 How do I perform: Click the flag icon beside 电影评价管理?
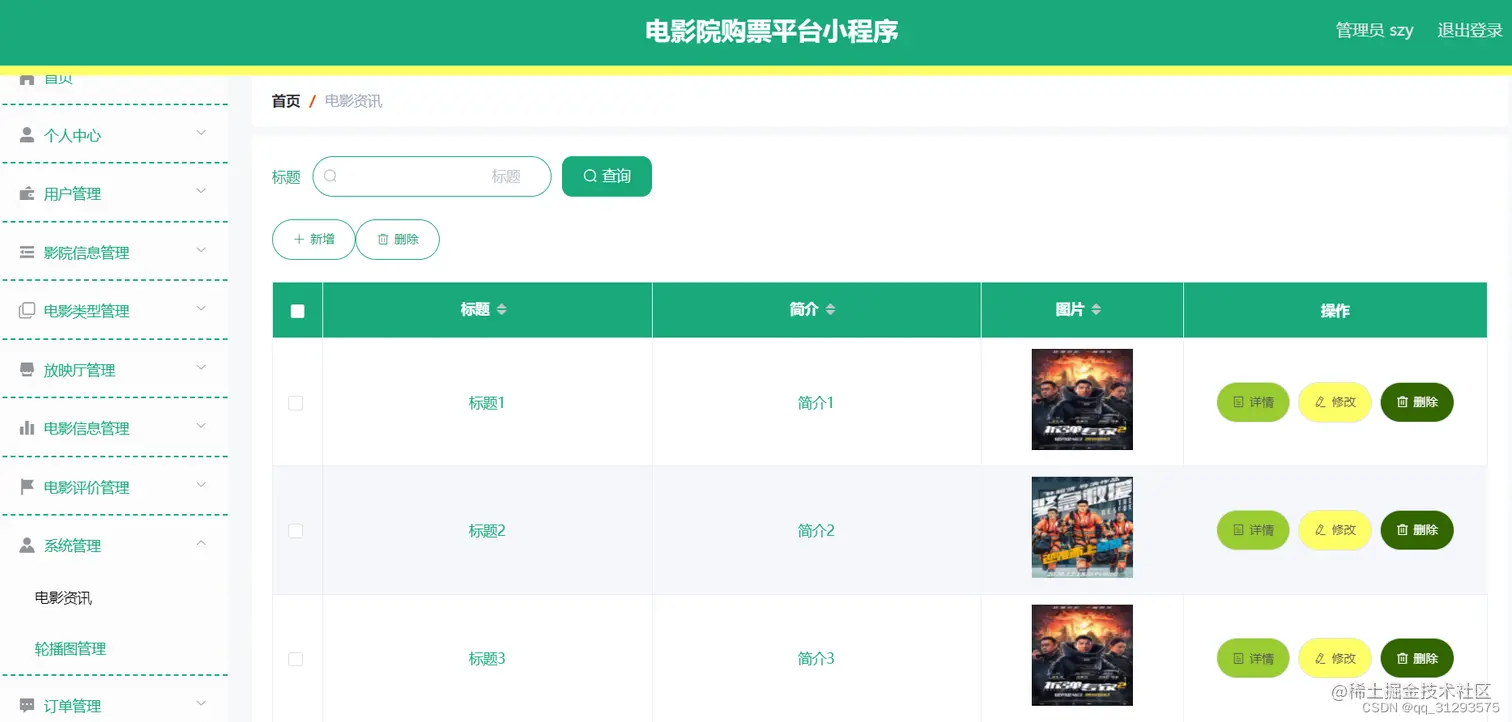tap(27, 487)
